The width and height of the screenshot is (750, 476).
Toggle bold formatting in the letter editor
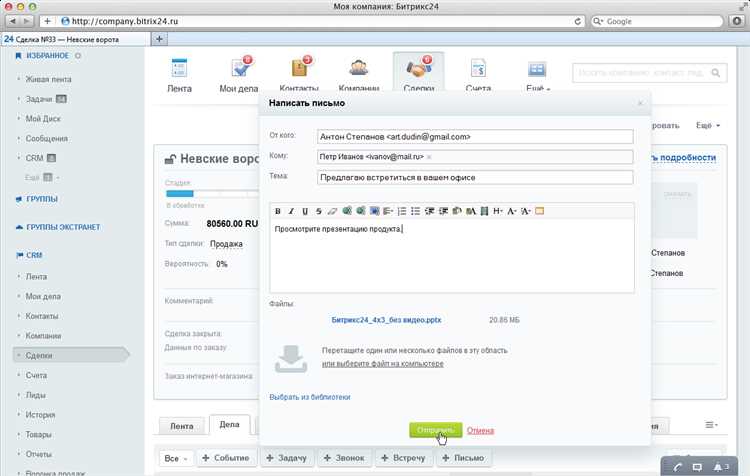[278, 211]
